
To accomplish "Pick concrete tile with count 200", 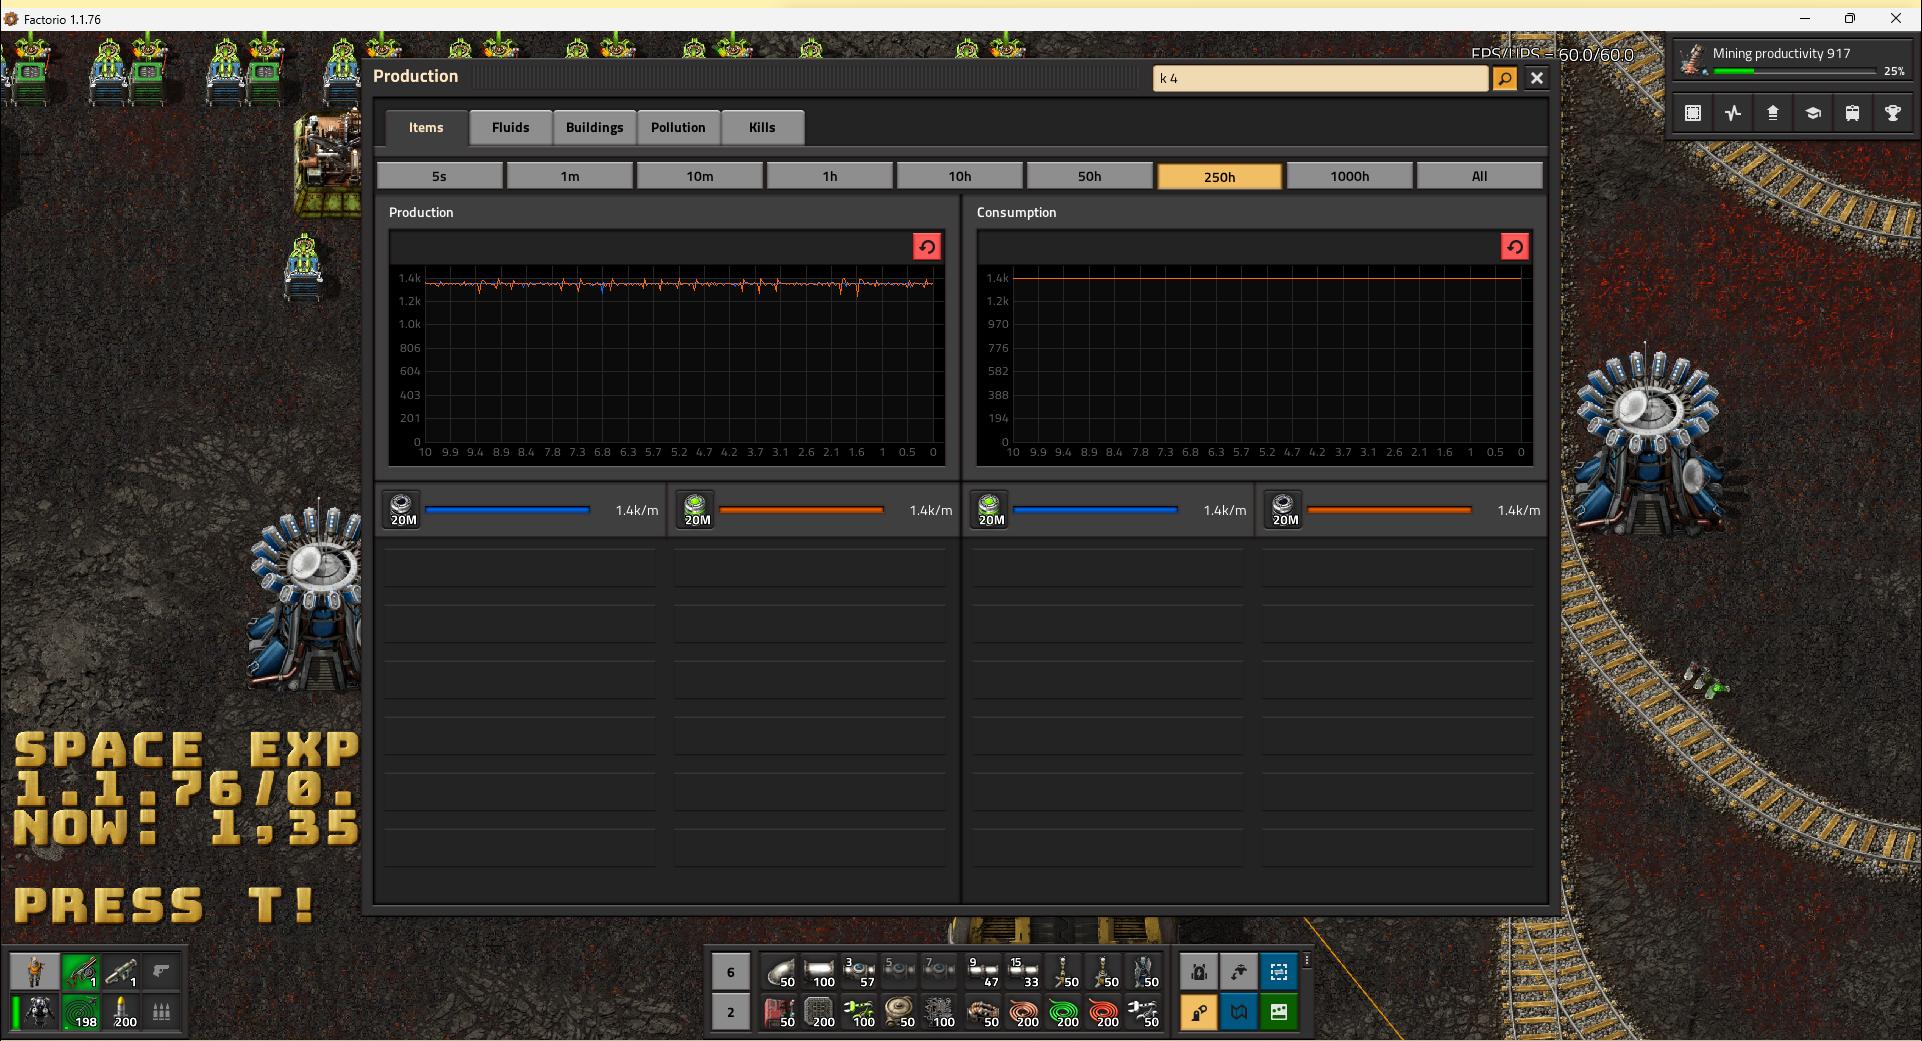I will point(819,1011).
